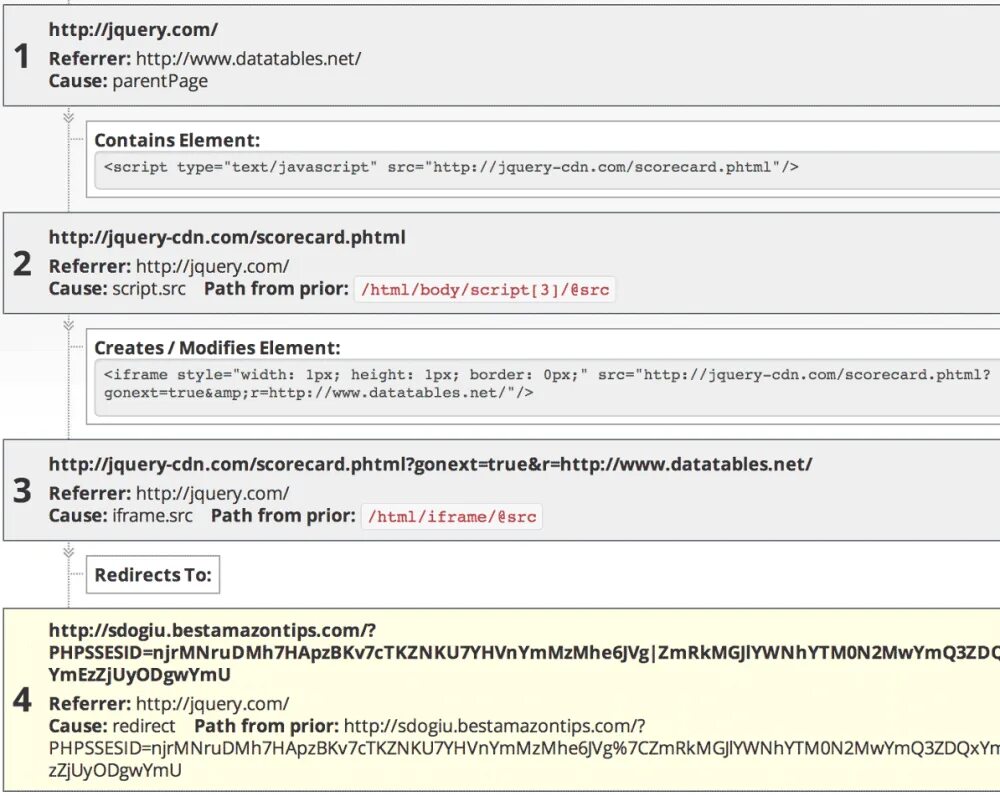Click step 3 heading with gonext=true URL
1000x796 pixels.
[x=430, y=464]
